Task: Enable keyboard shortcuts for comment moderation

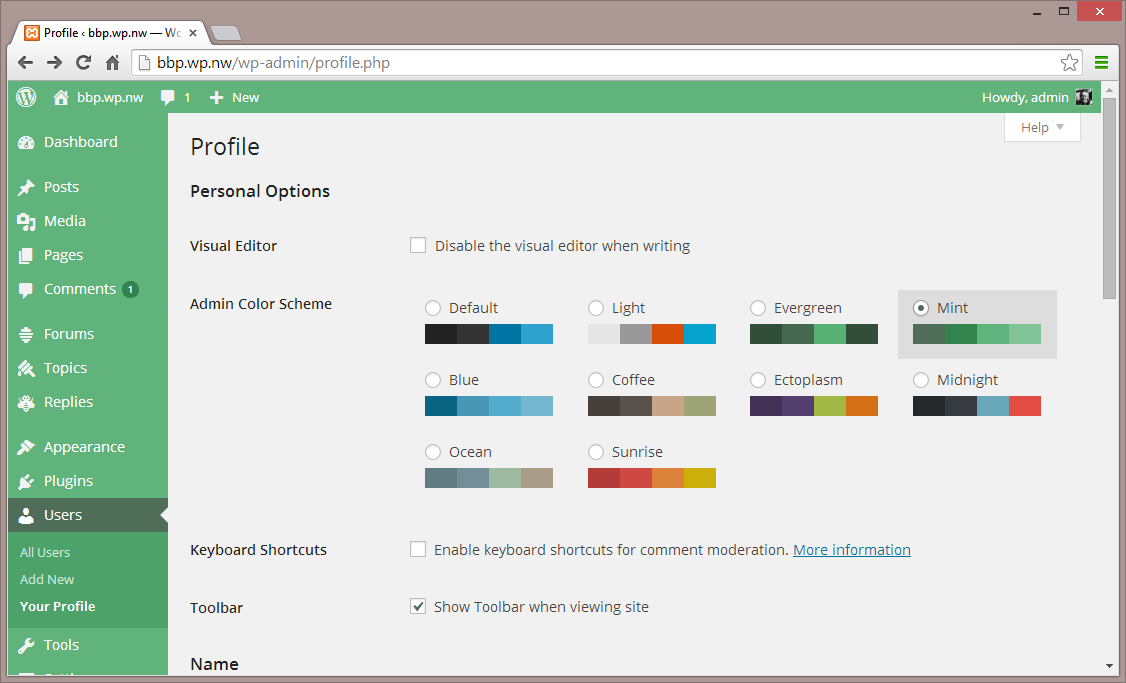Action: pos(418,550)
